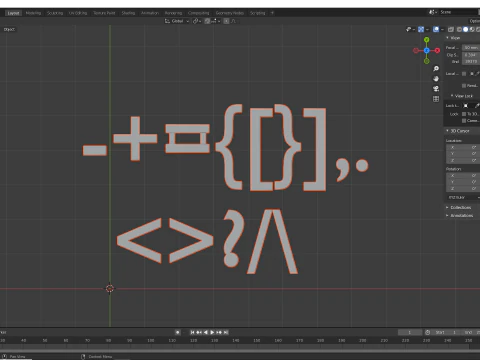Click the Focal Length value field
Screen dimensions: 480x360
[x=471, y=48]
